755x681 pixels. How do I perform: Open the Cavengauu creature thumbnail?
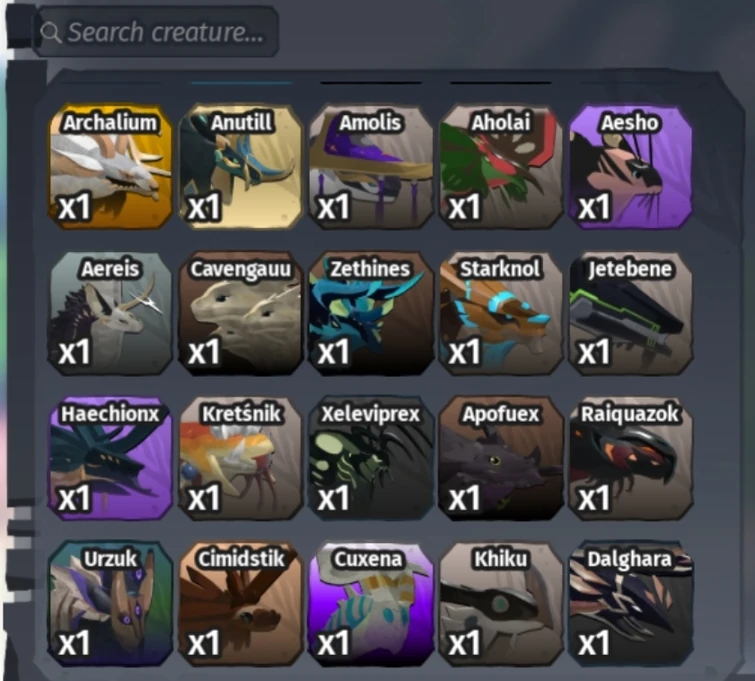pos(241,313)
